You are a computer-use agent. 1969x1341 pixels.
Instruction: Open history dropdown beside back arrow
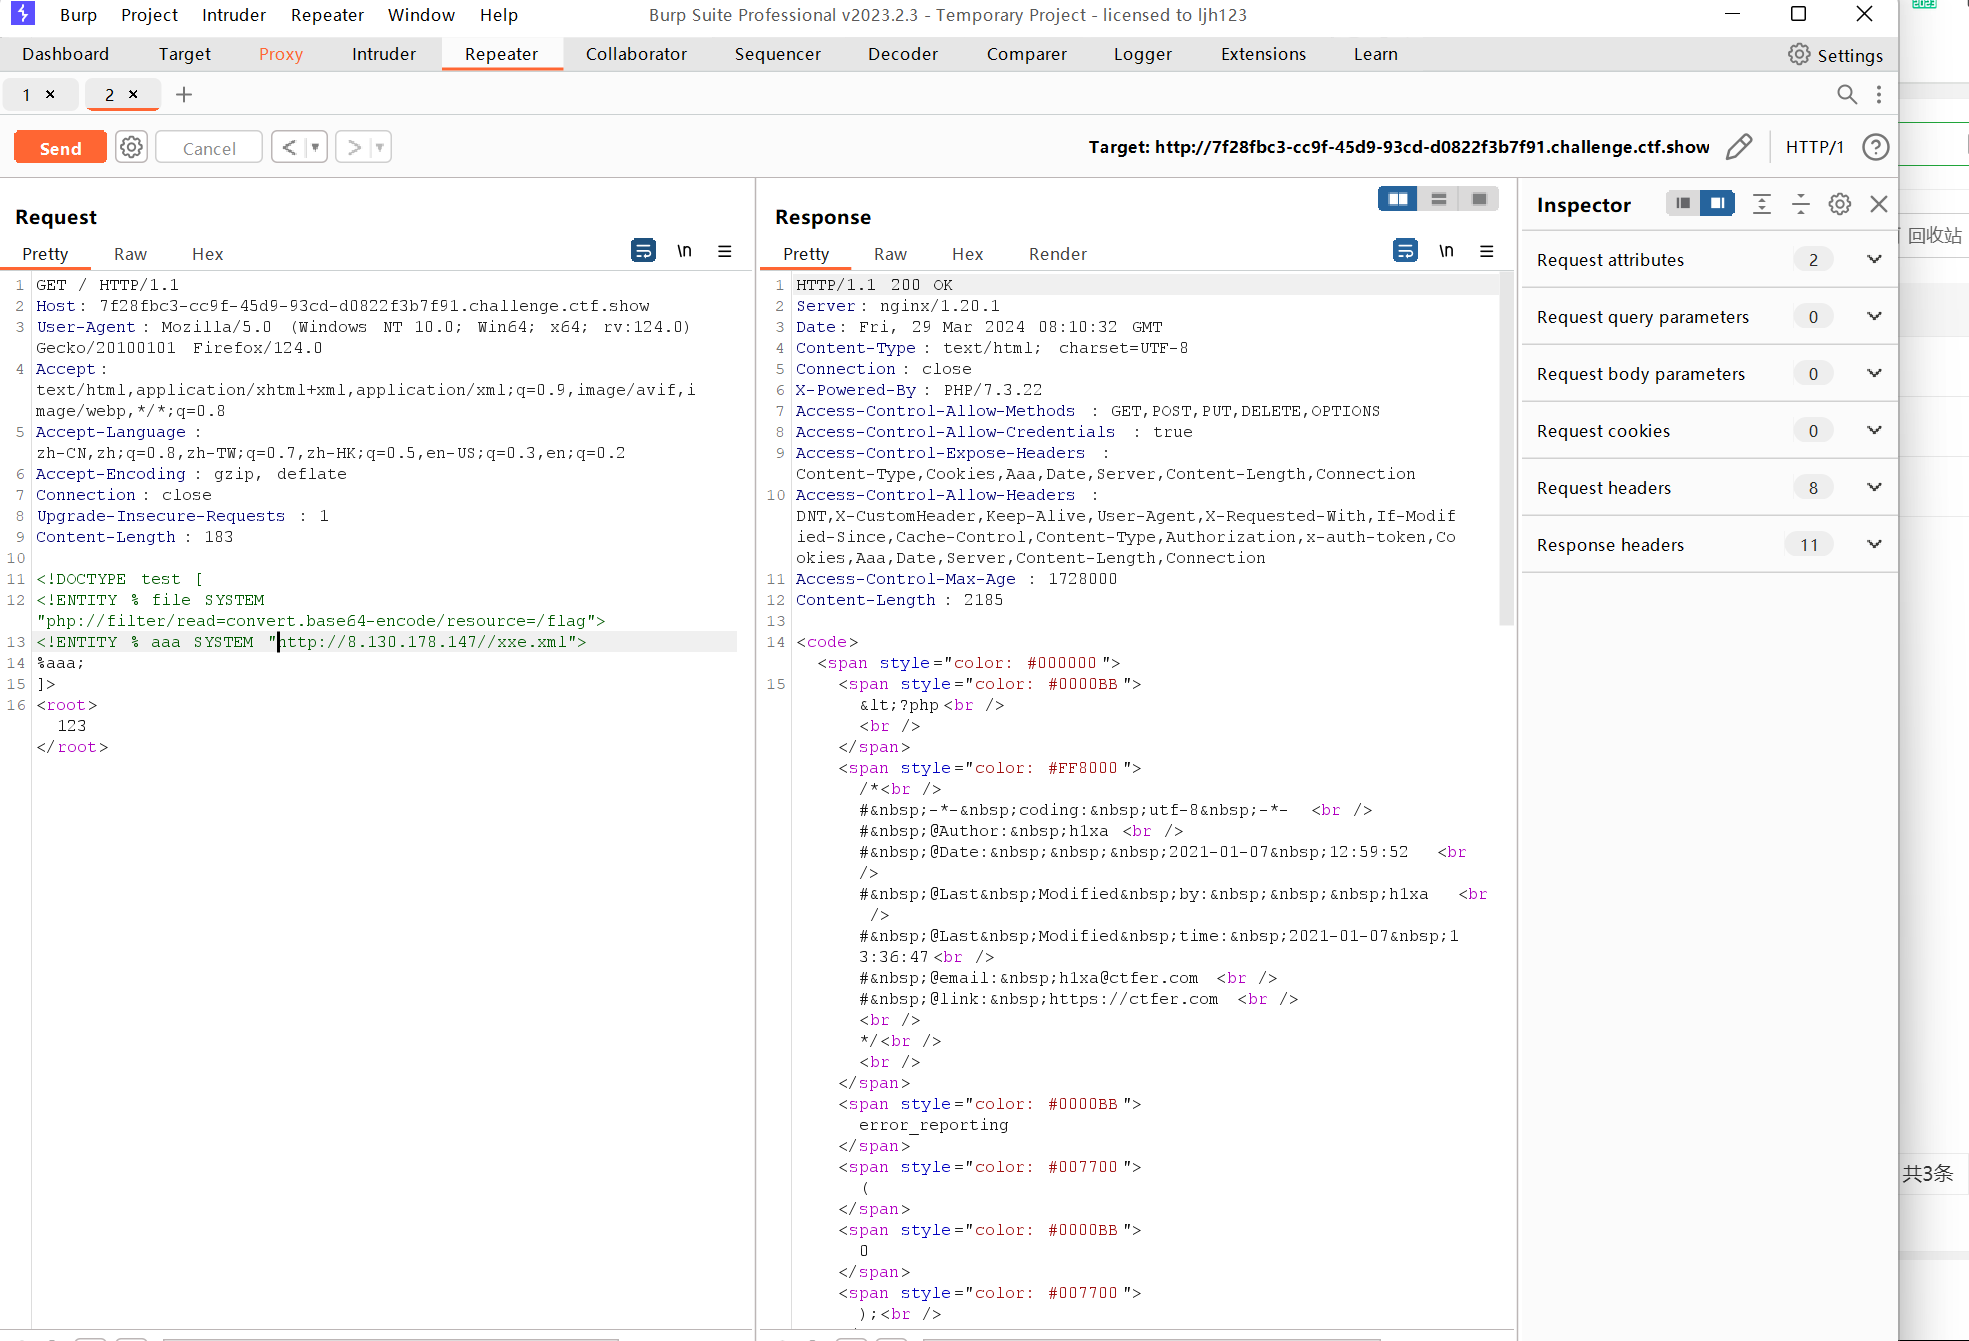[315, 147]
